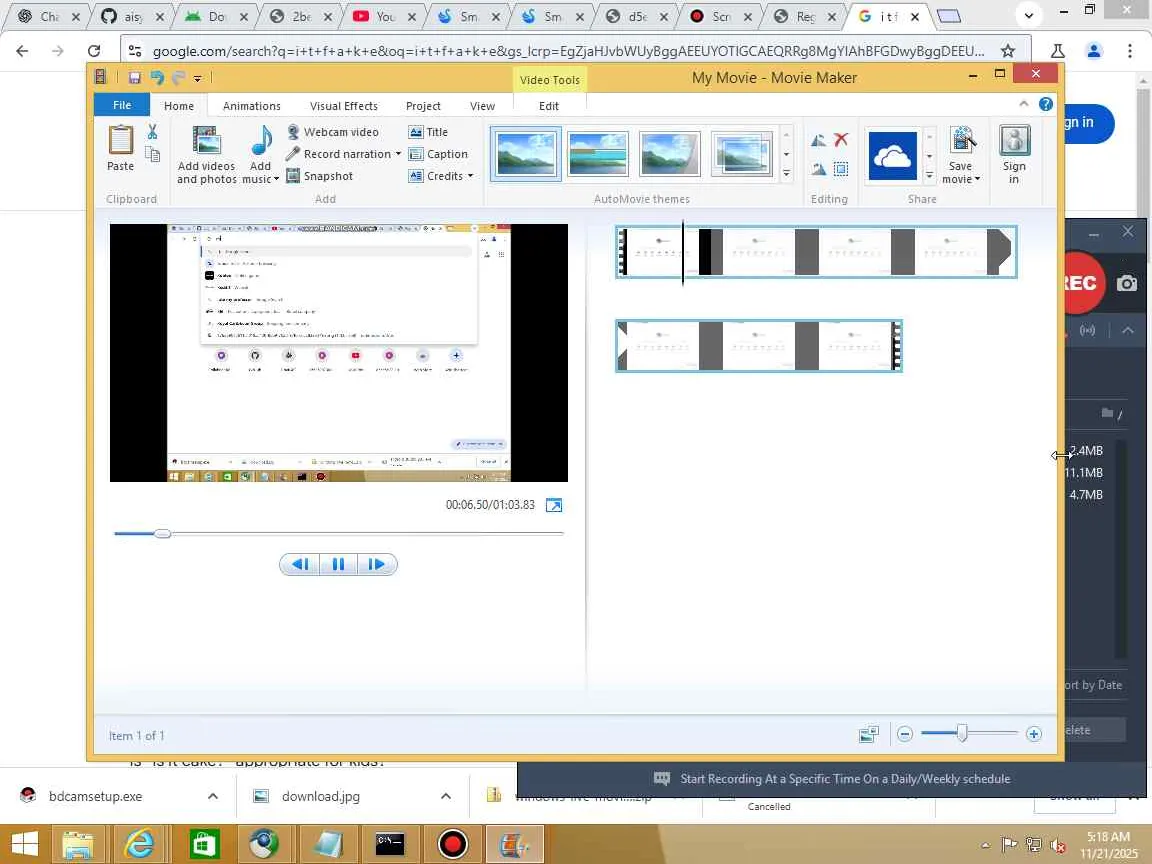Click Bandicam camera screenshot icon
Viewport: 1152px width, 864px height.
(1127, 284)
